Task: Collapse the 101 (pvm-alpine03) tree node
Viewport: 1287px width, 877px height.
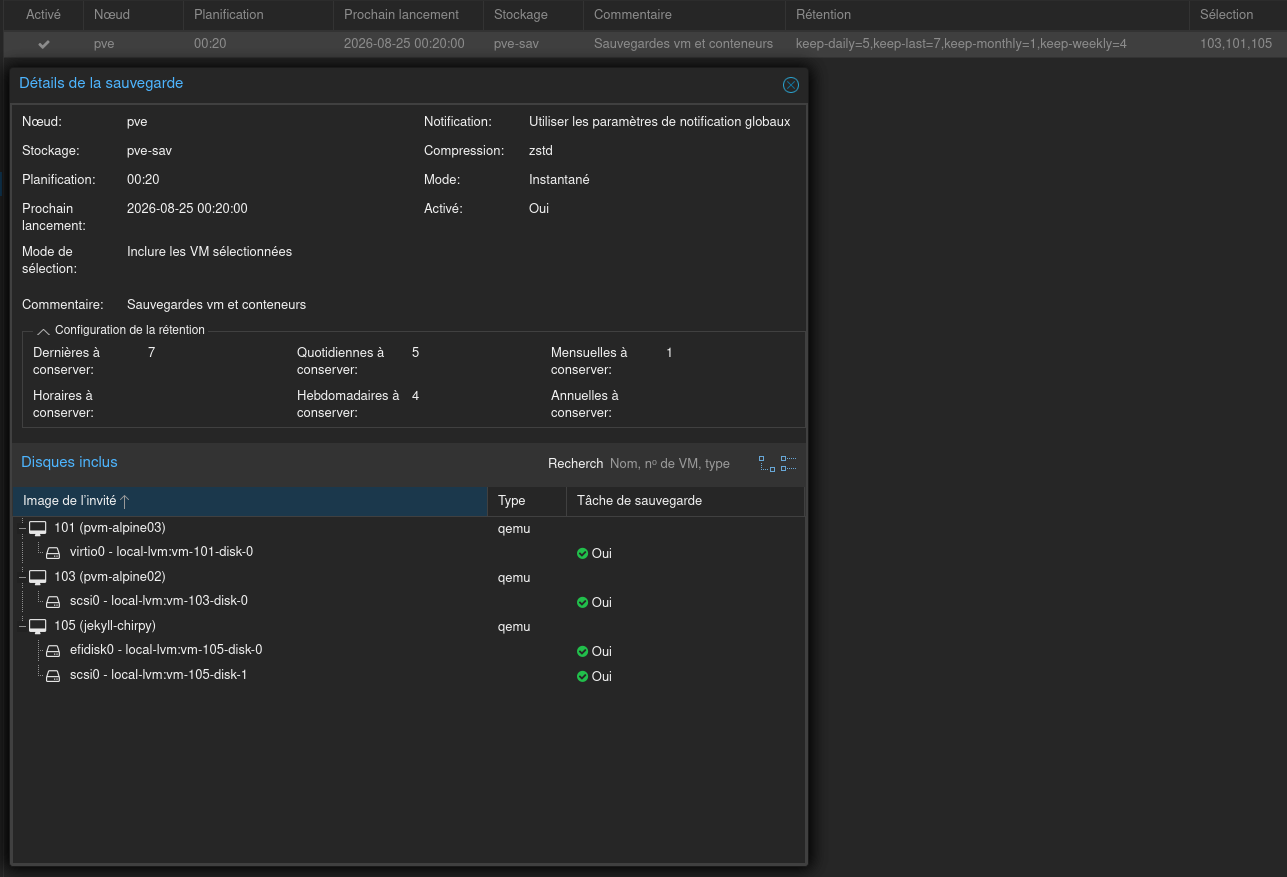Action: click(22, 528)
